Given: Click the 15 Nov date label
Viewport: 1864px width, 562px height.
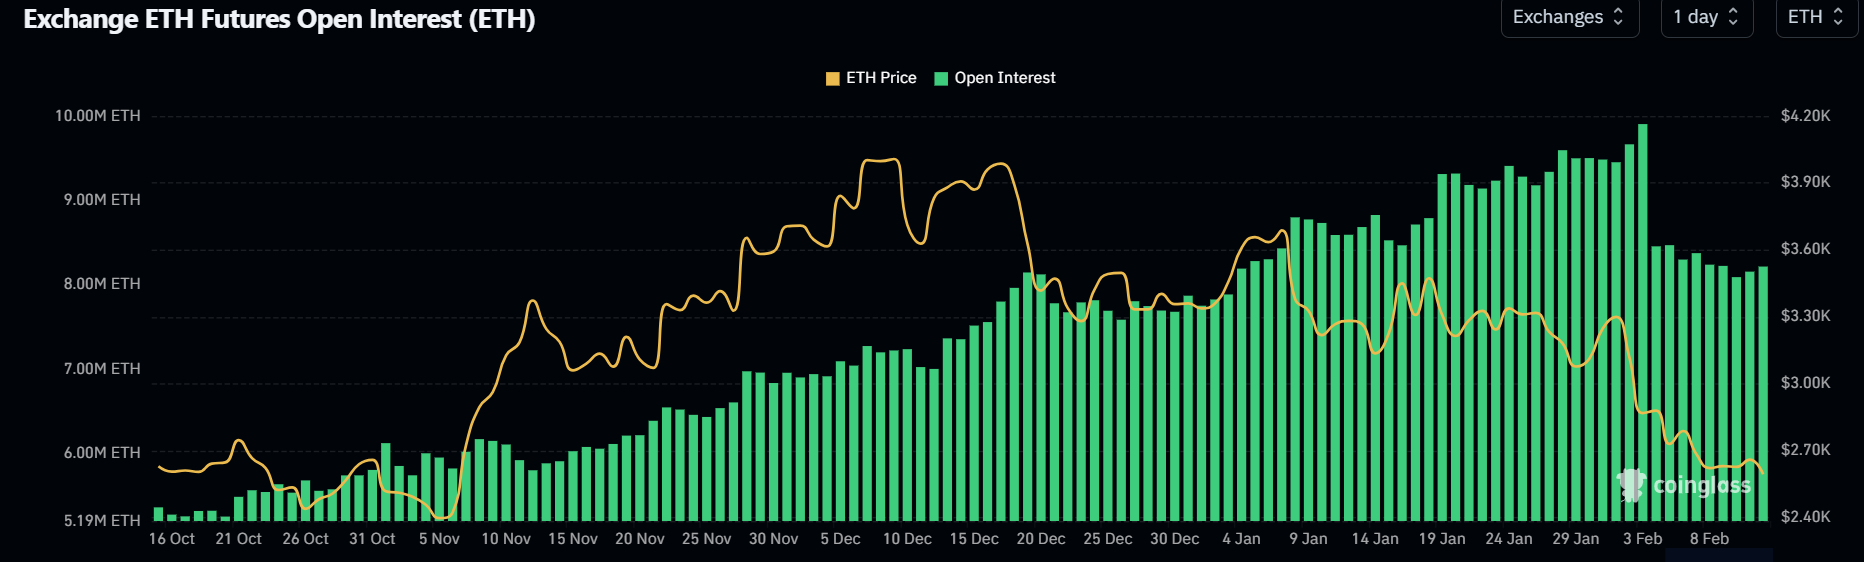Looking at the screenshot, I should (573, 539).
